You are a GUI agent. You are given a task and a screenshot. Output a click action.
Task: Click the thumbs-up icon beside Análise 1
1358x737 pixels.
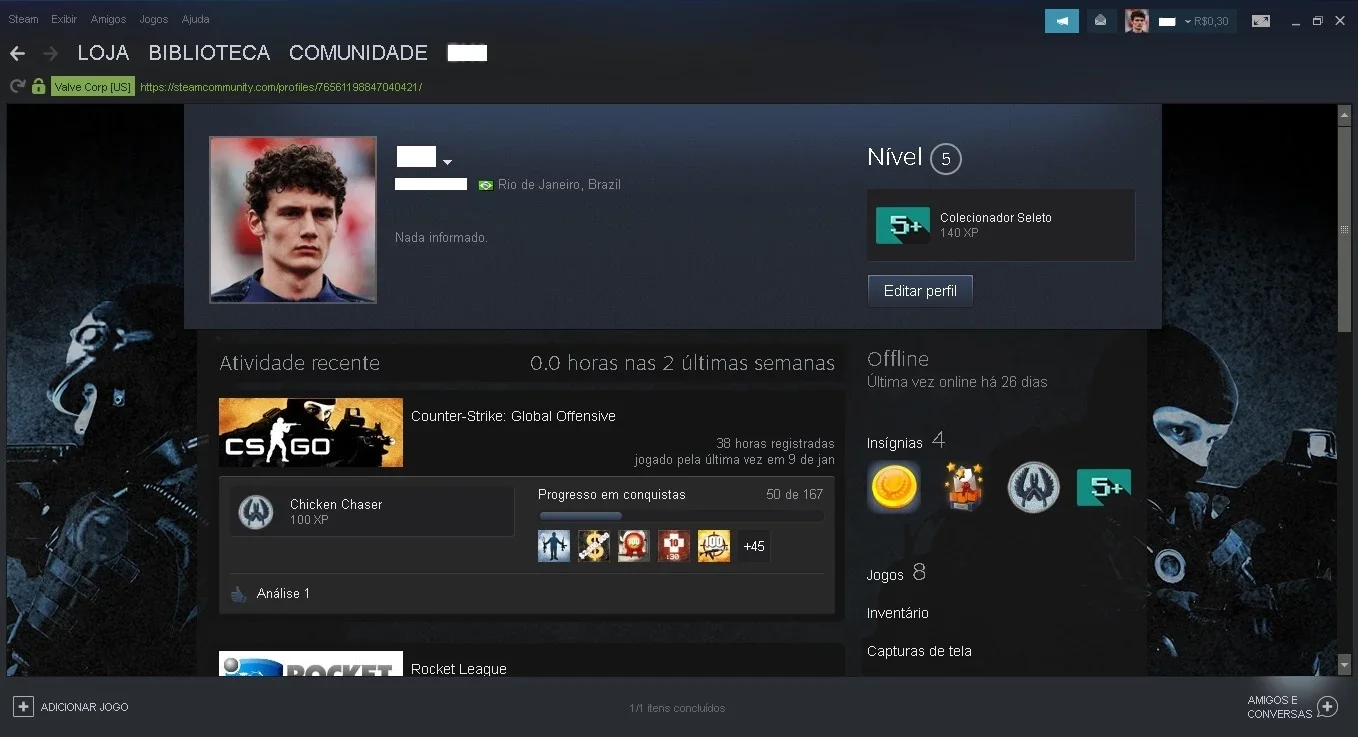point(238,594)
